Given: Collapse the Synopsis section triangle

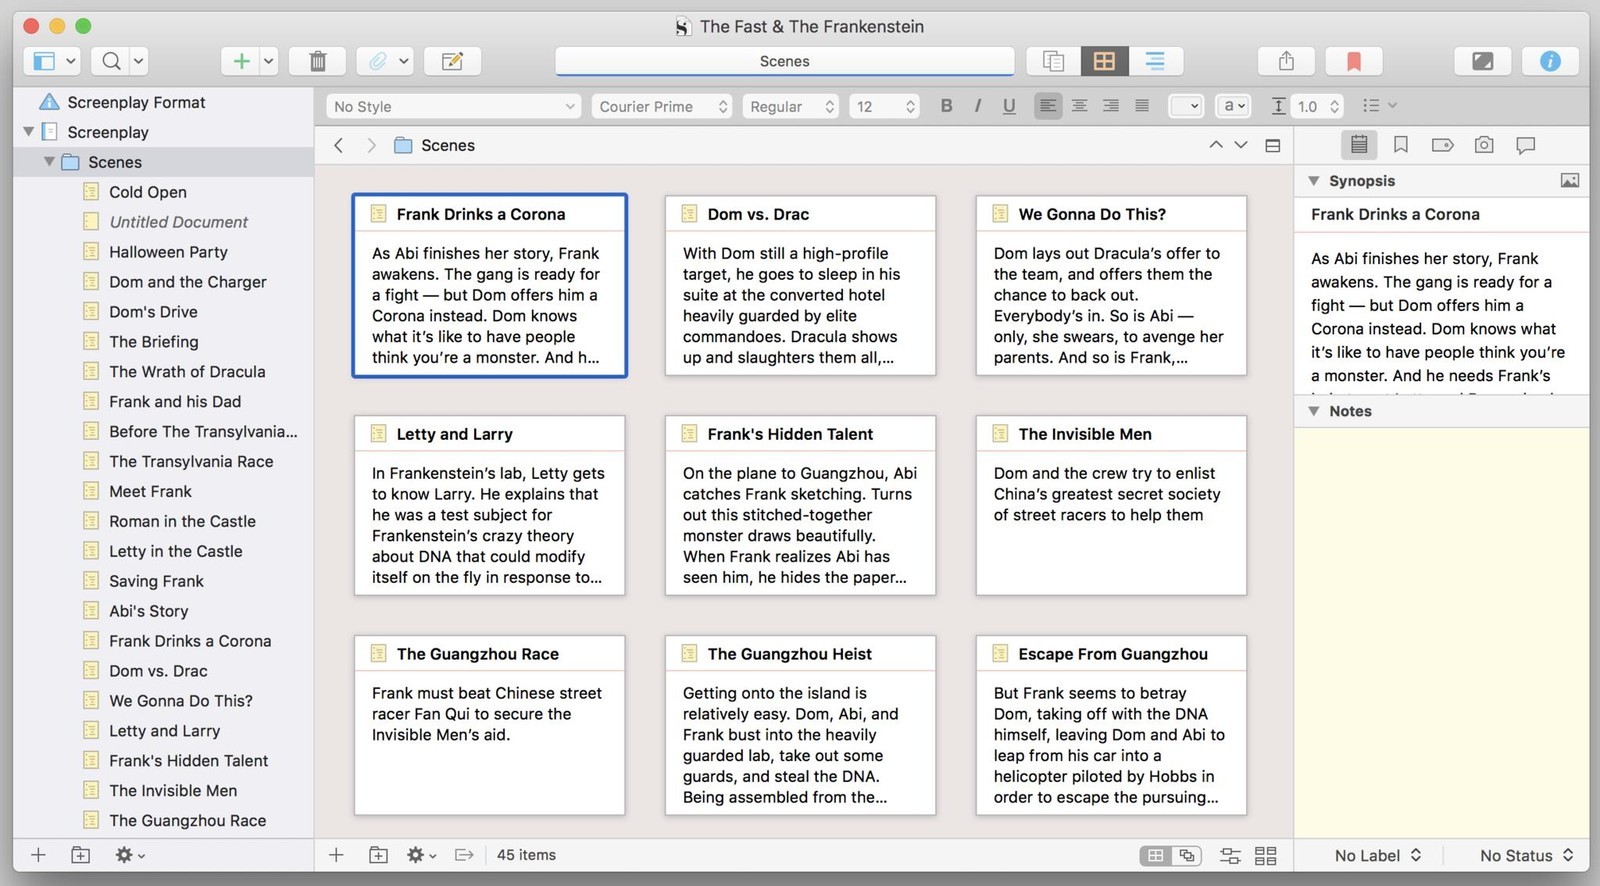Looking at the screenshot, I should click(1313, 181).
